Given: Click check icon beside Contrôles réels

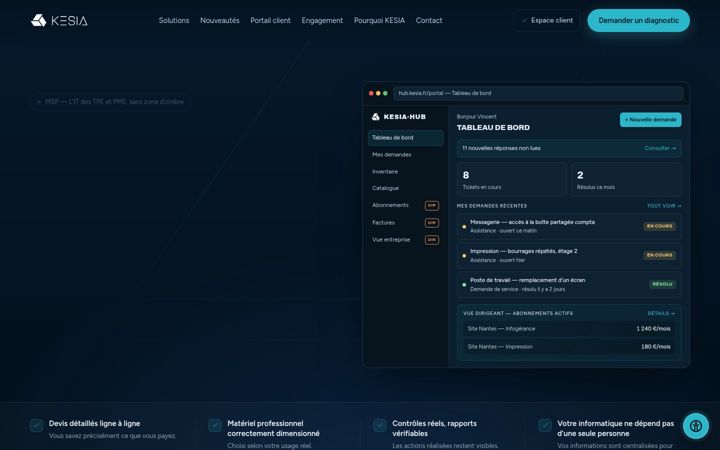Looking at the screenshot, I should click(x=380, y=425).
